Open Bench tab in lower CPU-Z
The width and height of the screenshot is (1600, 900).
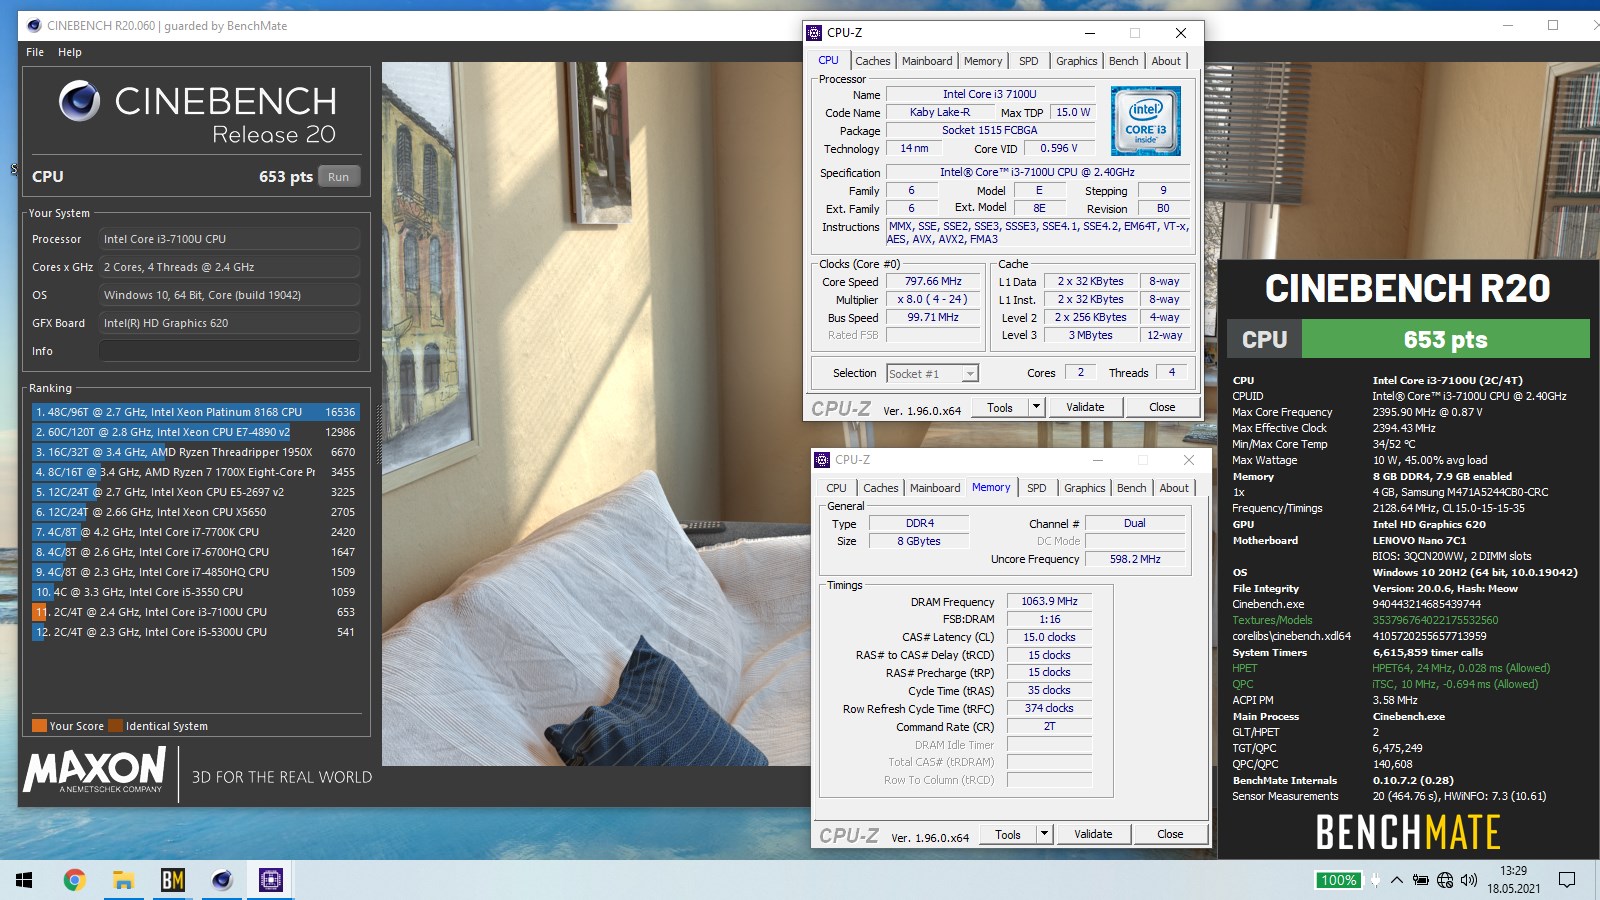(1132, 488)
